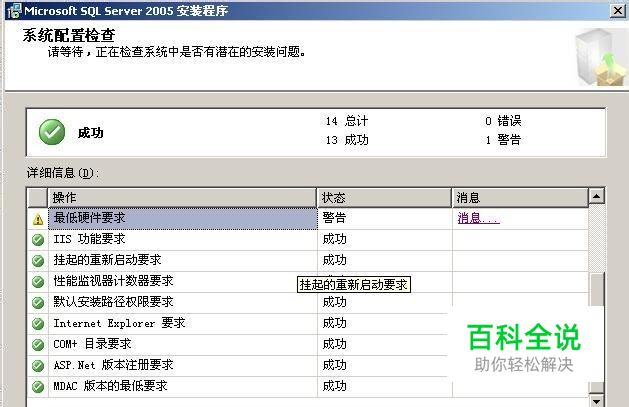Click the 成功 status for MDAC row
This screenshot has height=407, width=629.
click(x=334, y=386)
